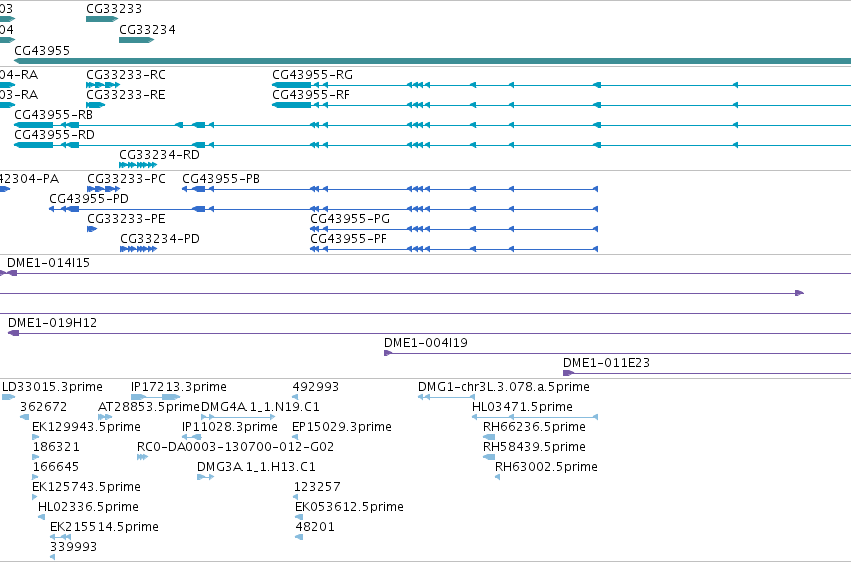
Task: Click protein label CG43955-PB
Action: (x=221, y=178)
